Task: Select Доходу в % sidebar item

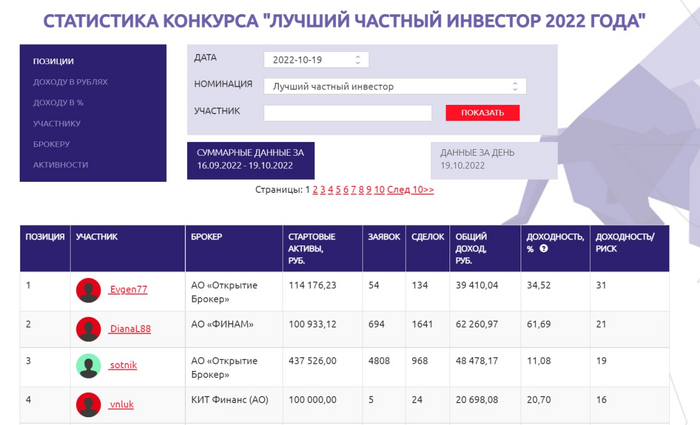Action: tap(58, 103)
